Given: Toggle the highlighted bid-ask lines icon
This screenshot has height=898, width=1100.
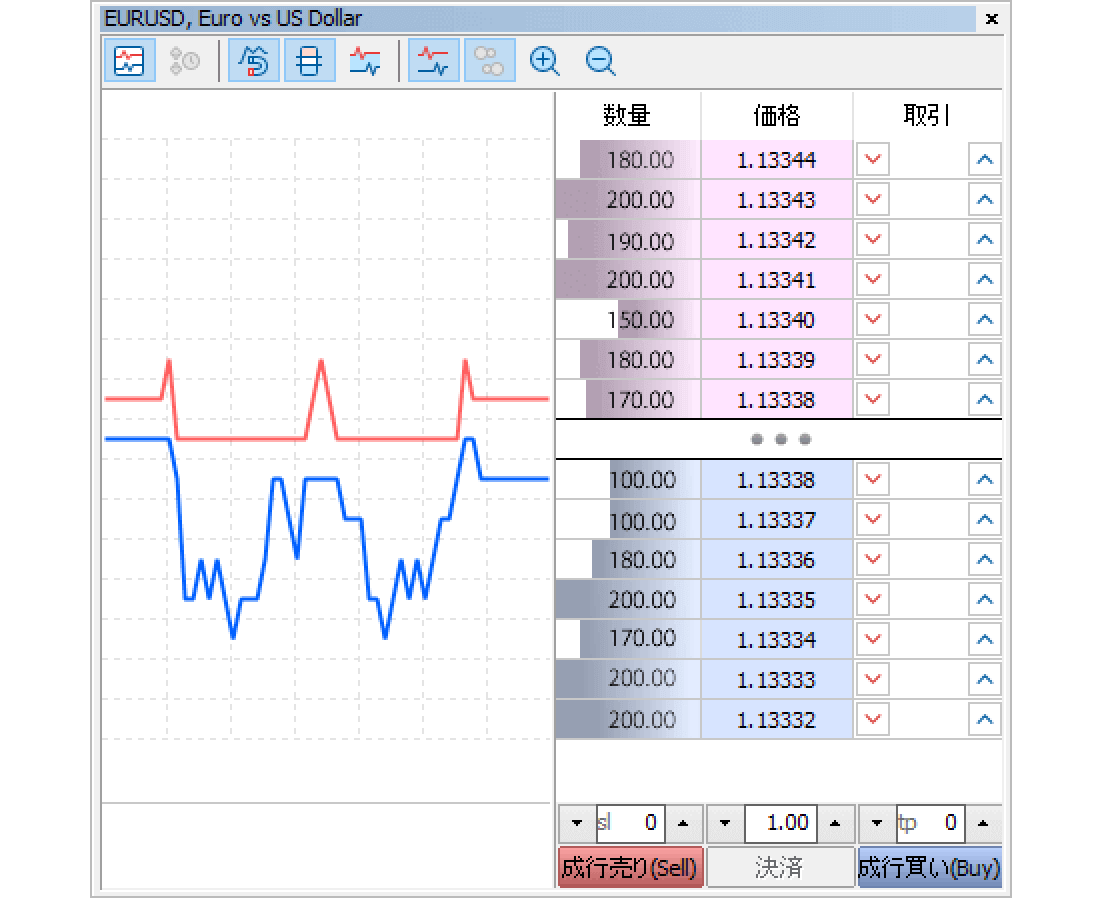Looking at the screenshot, I should tap(434, 61).
